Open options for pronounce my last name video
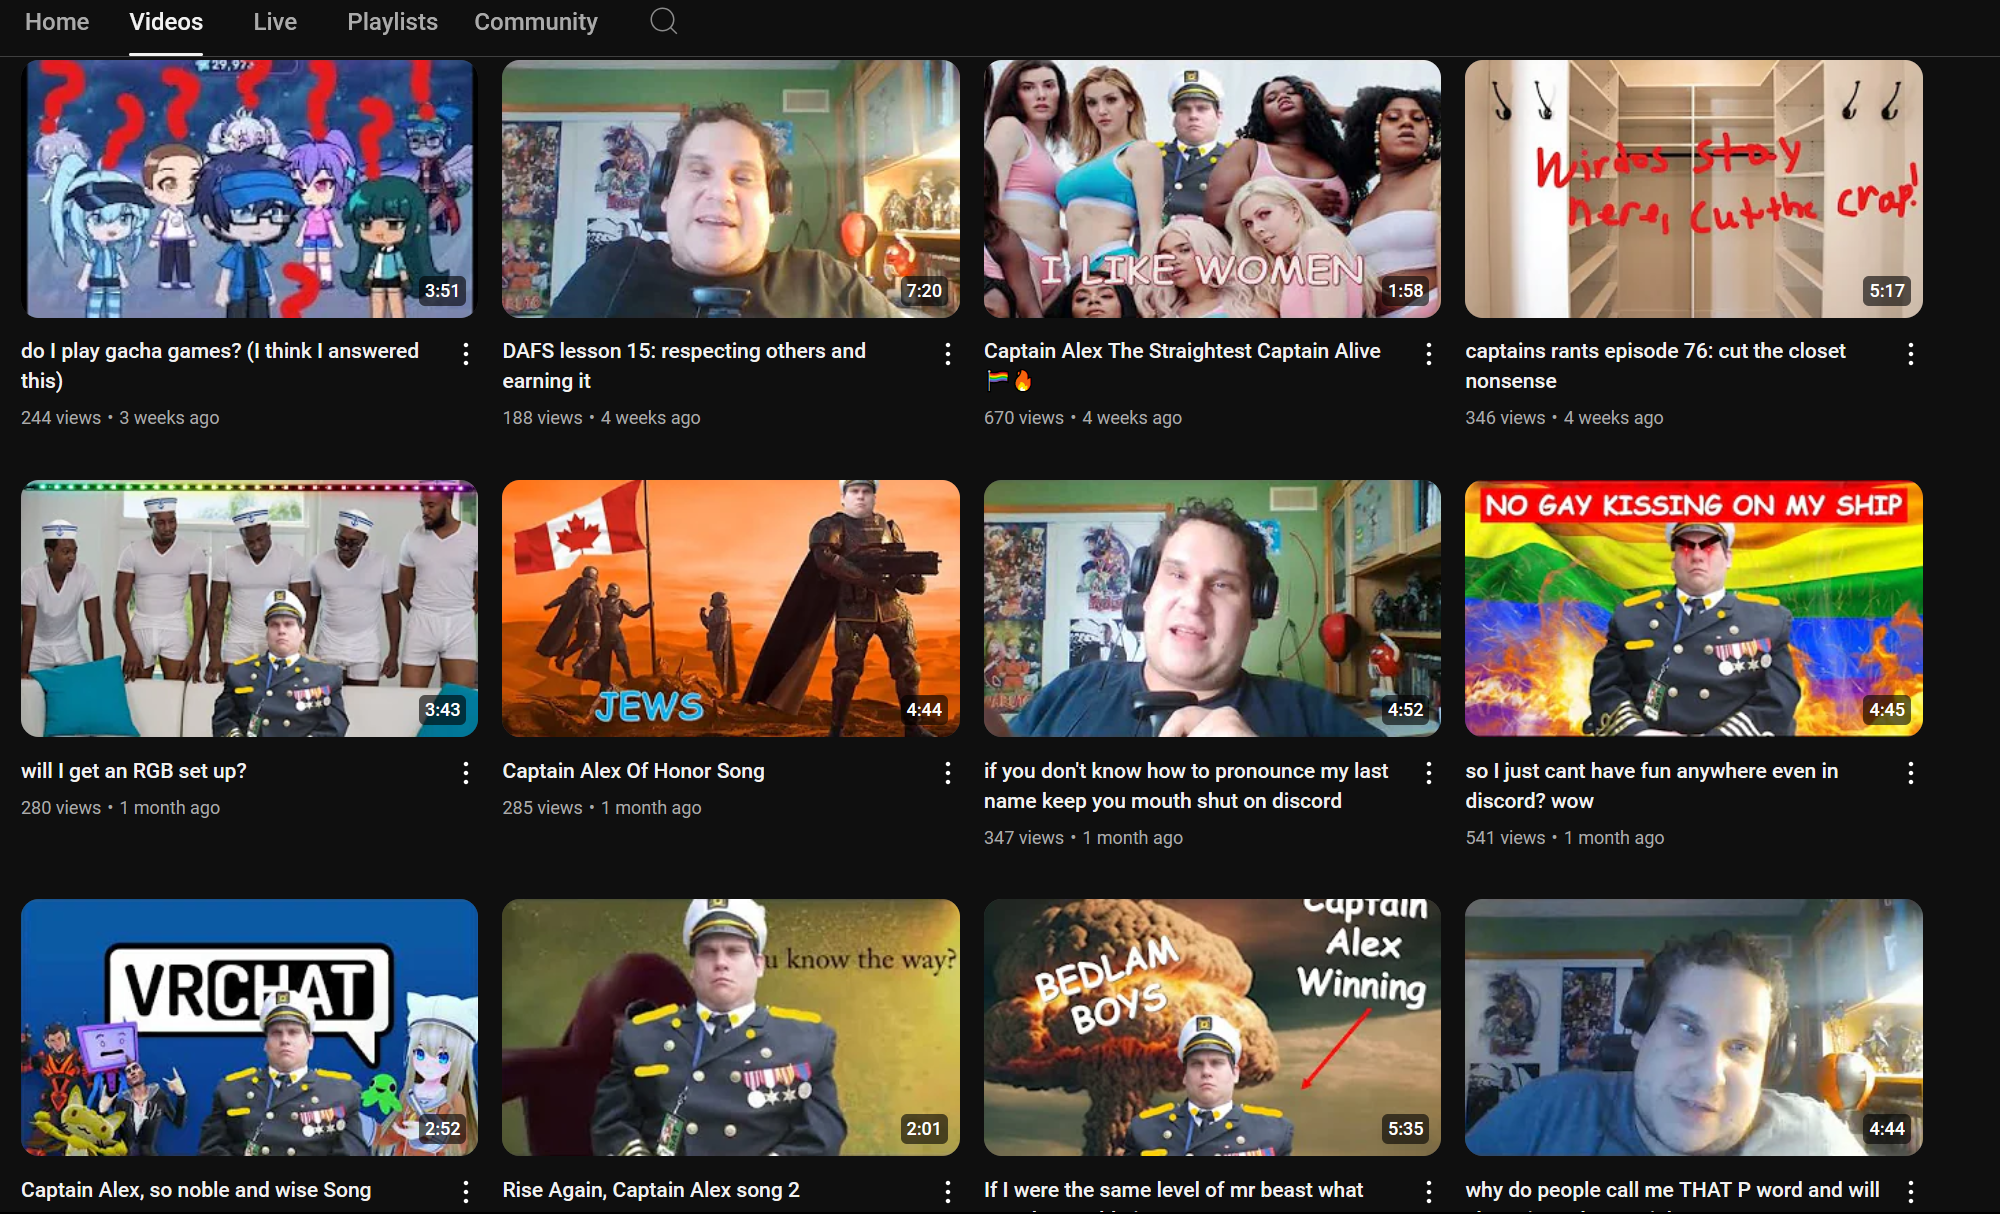This screenshot has width=2000, height=1214. click(x=1429, y=773)
